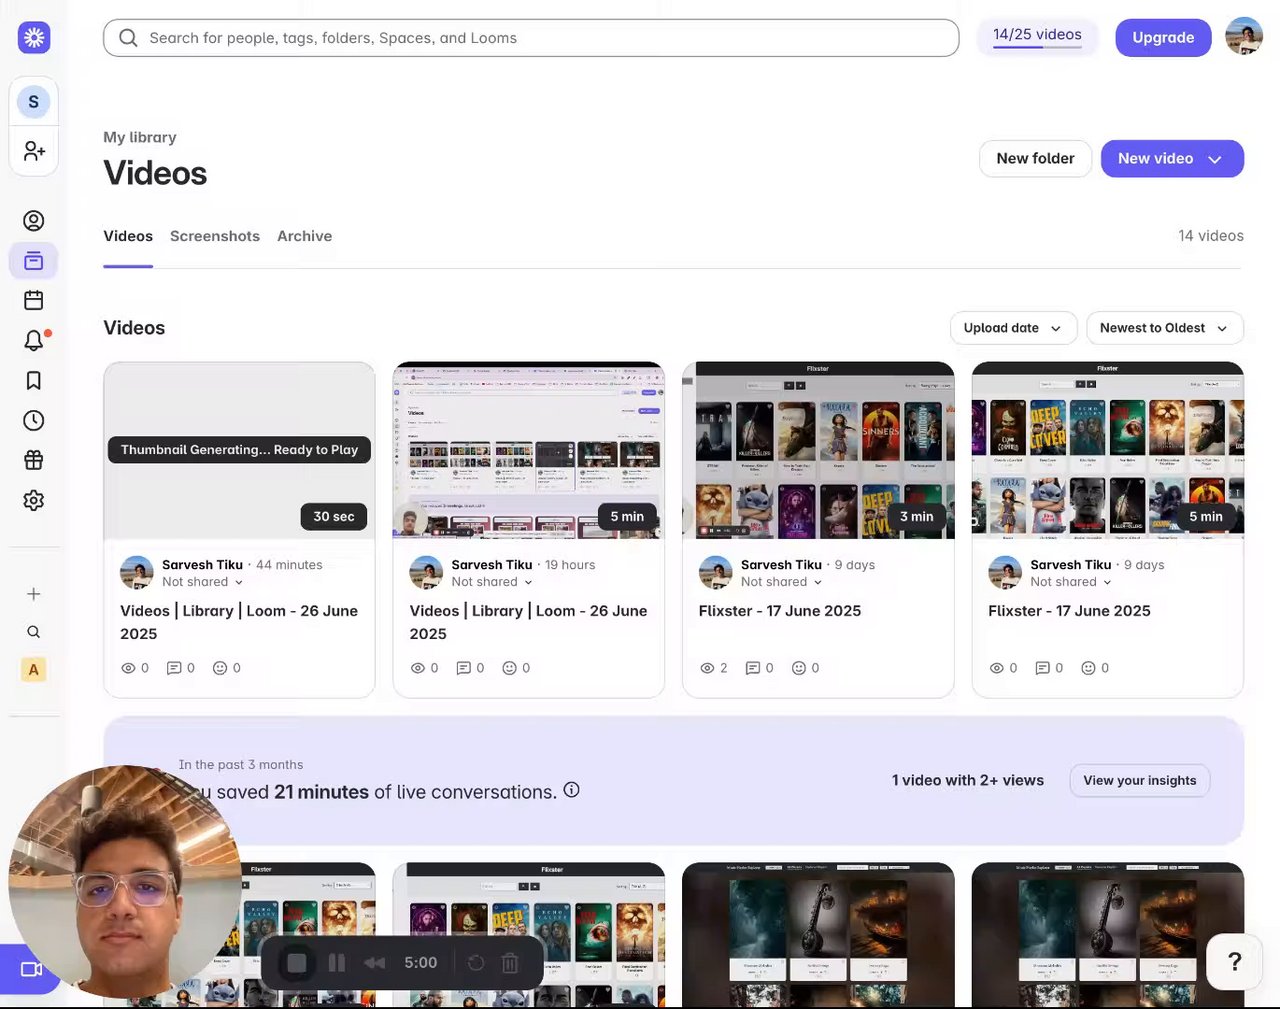Open the 3 min Flixster thumbnail

818,450
